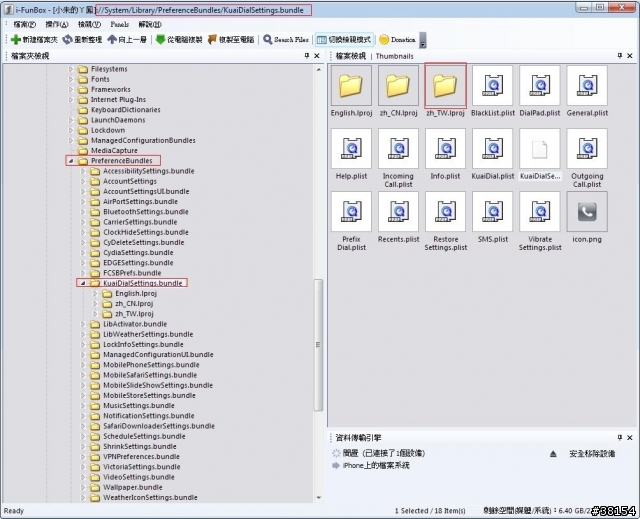Expand the LaunchDaemons folder node
The width and height of the screenshot is (640, 519).
point(71,120)
